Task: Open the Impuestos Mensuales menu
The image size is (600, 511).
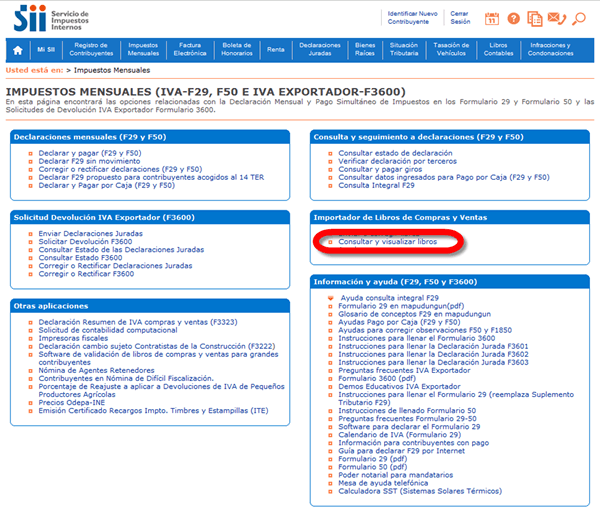Action: pos(143,48)
